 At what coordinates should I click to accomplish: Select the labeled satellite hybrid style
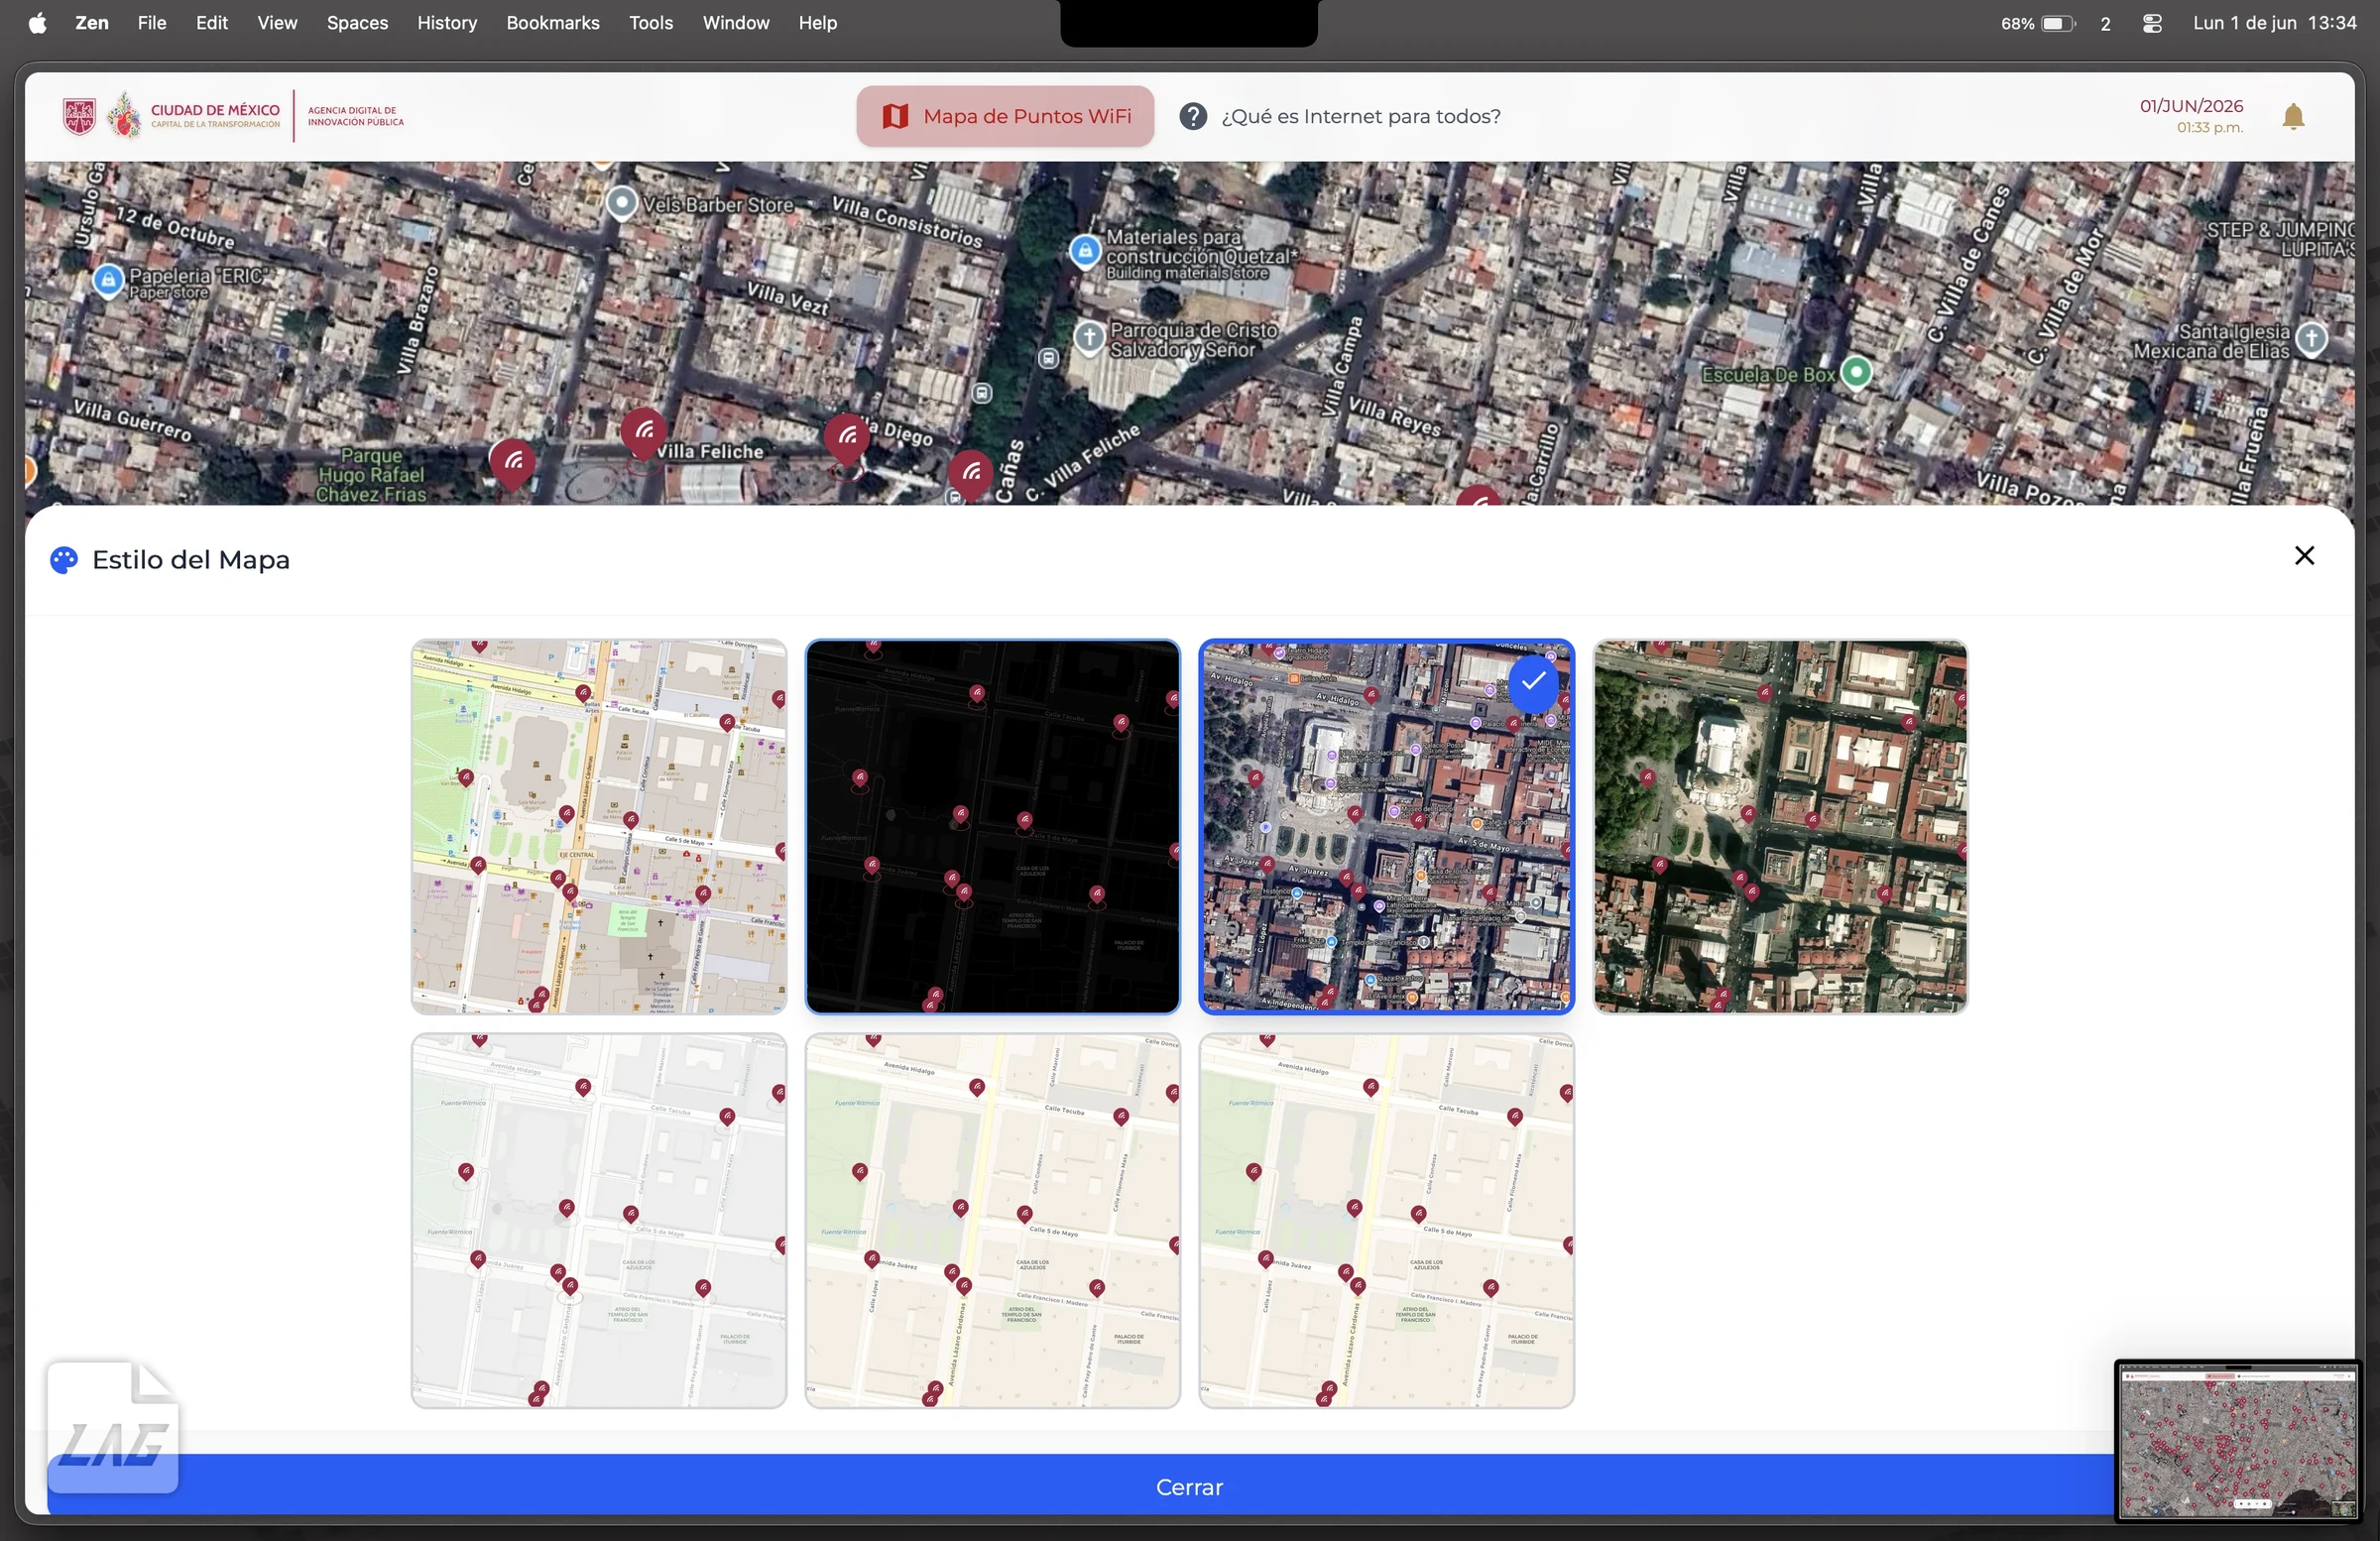(1386, 827)
